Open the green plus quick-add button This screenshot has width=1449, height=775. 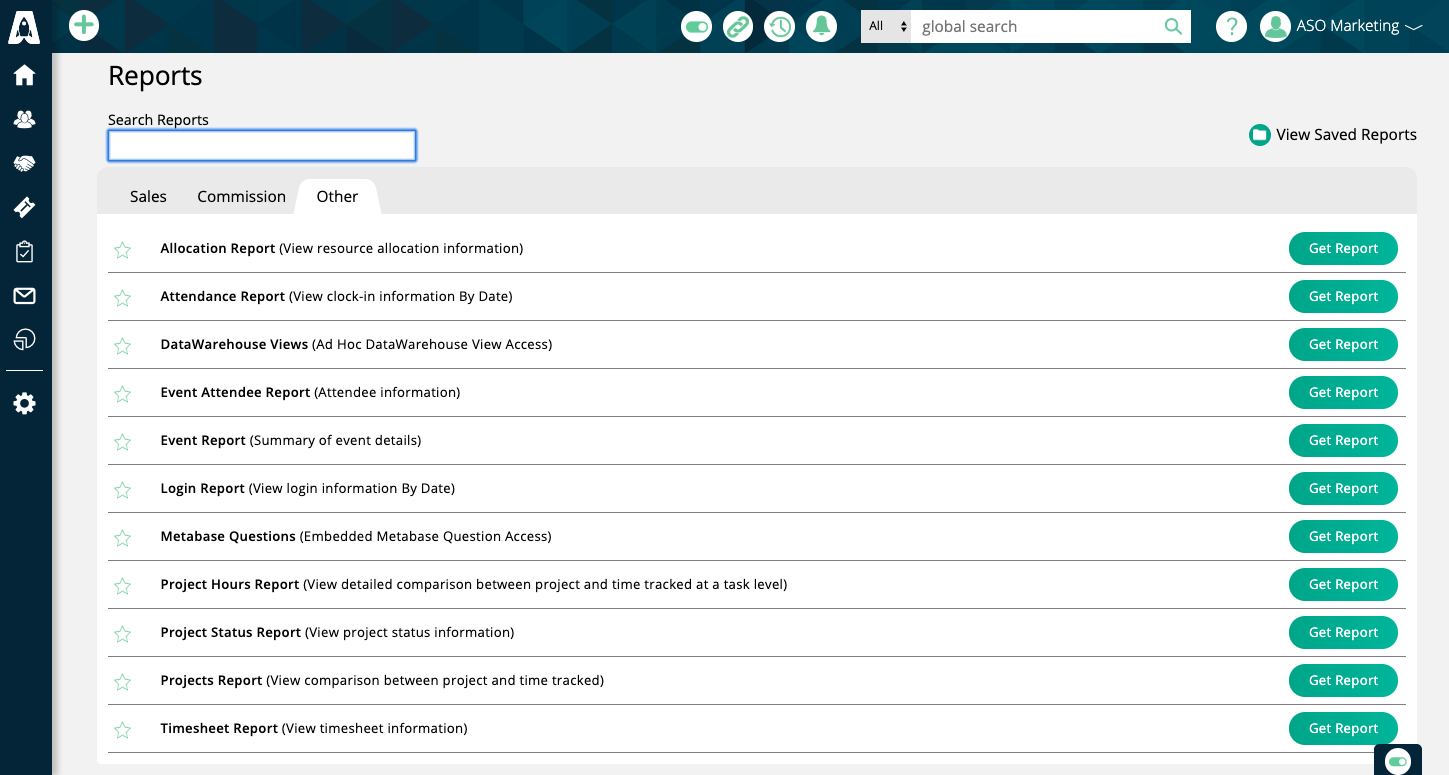[x=84, y=25]
